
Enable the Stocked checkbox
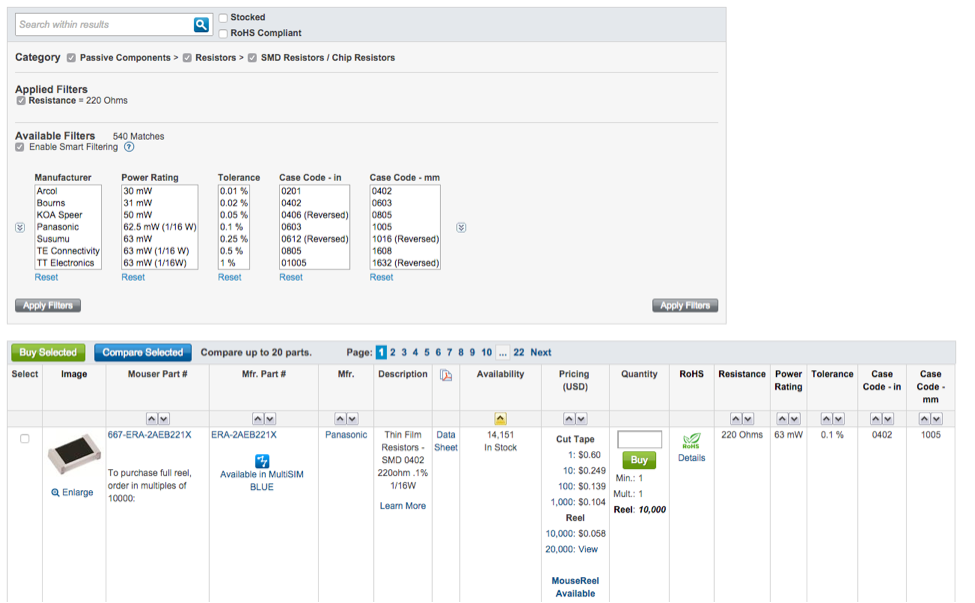tap(222, 18)
